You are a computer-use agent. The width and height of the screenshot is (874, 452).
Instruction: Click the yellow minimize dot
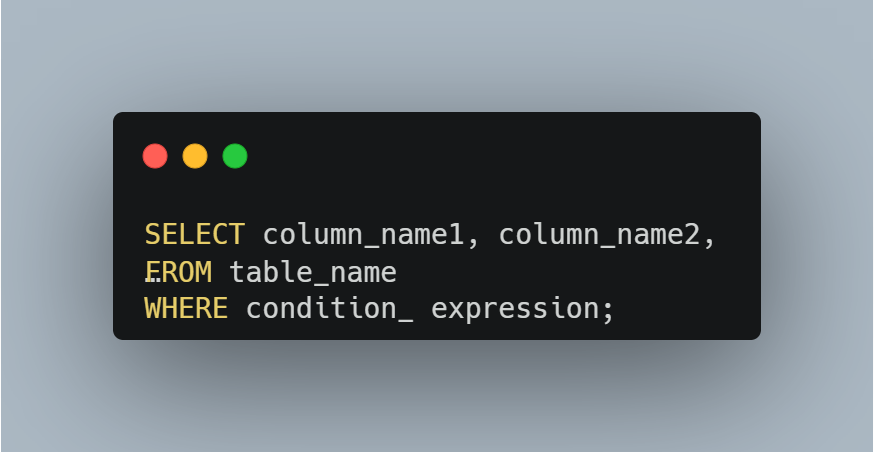[x=195, y=156]
